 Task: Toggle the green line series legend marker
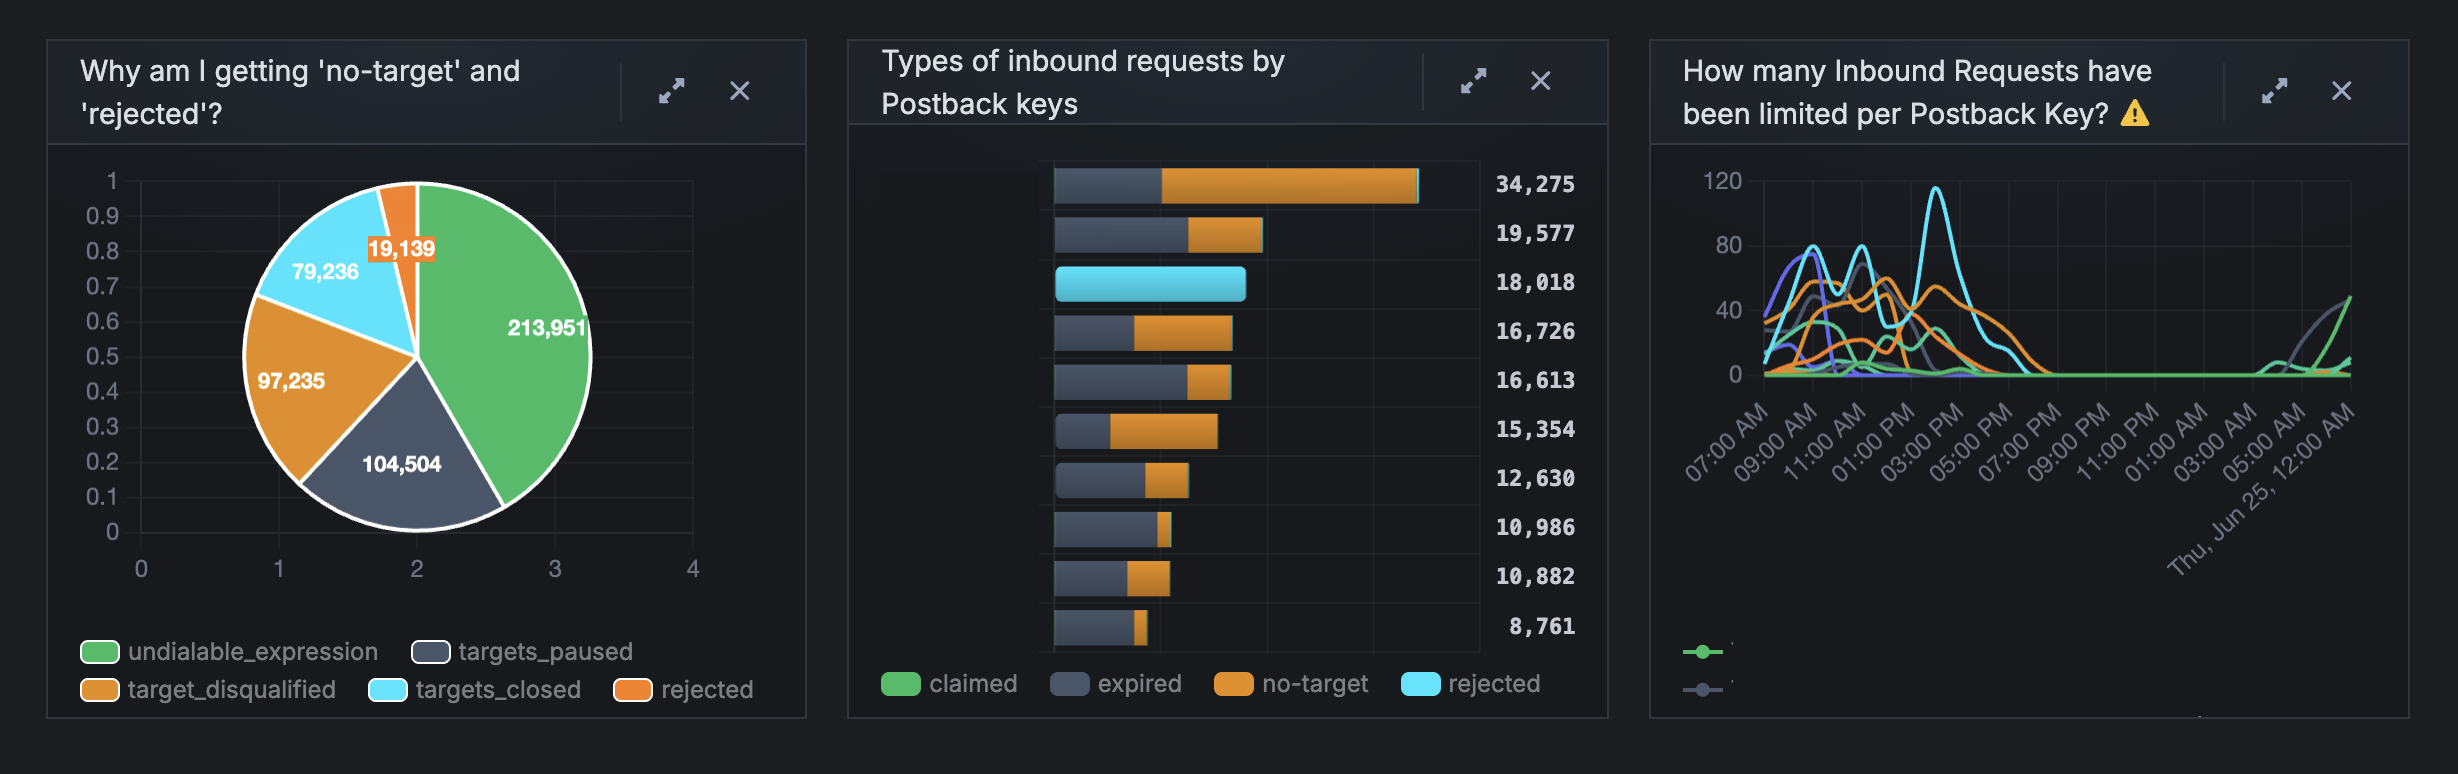click(1703, 652)
